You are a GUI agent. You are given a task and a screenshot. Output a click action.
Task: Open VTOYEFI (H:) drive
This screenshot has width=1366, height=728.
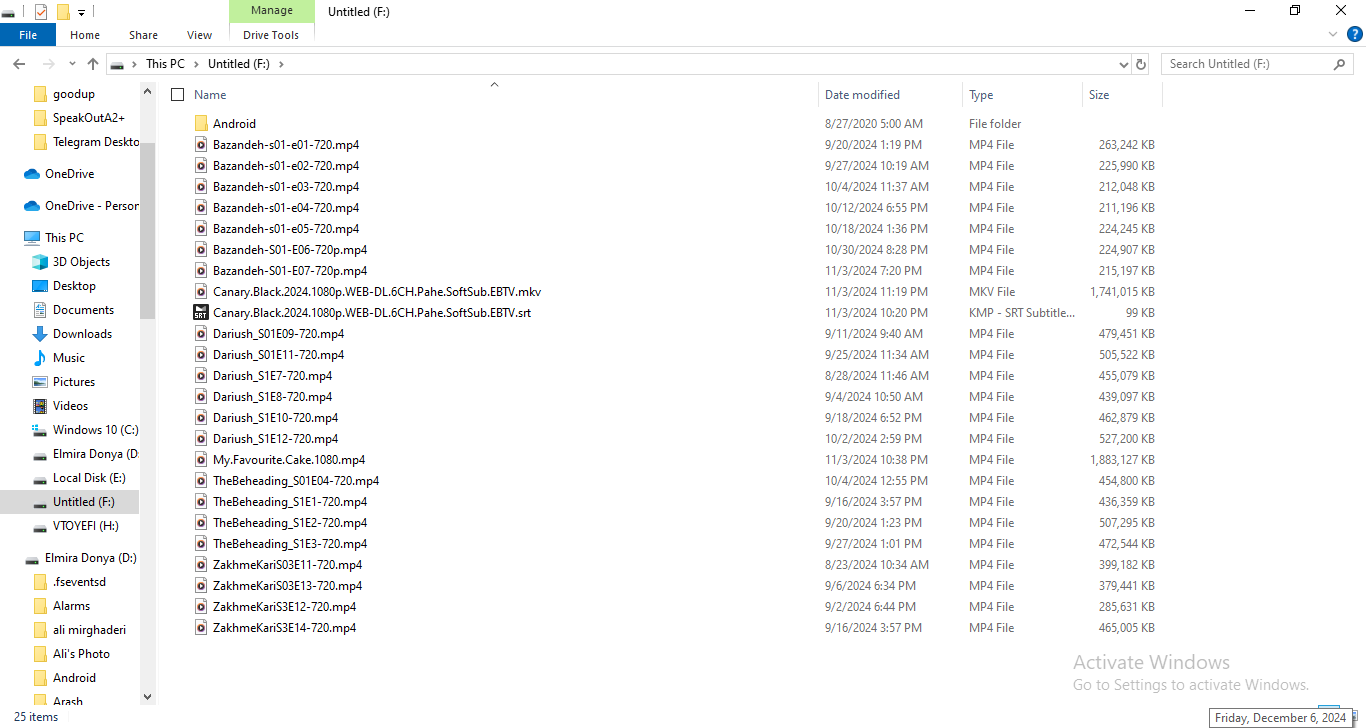tap(85, 526)
